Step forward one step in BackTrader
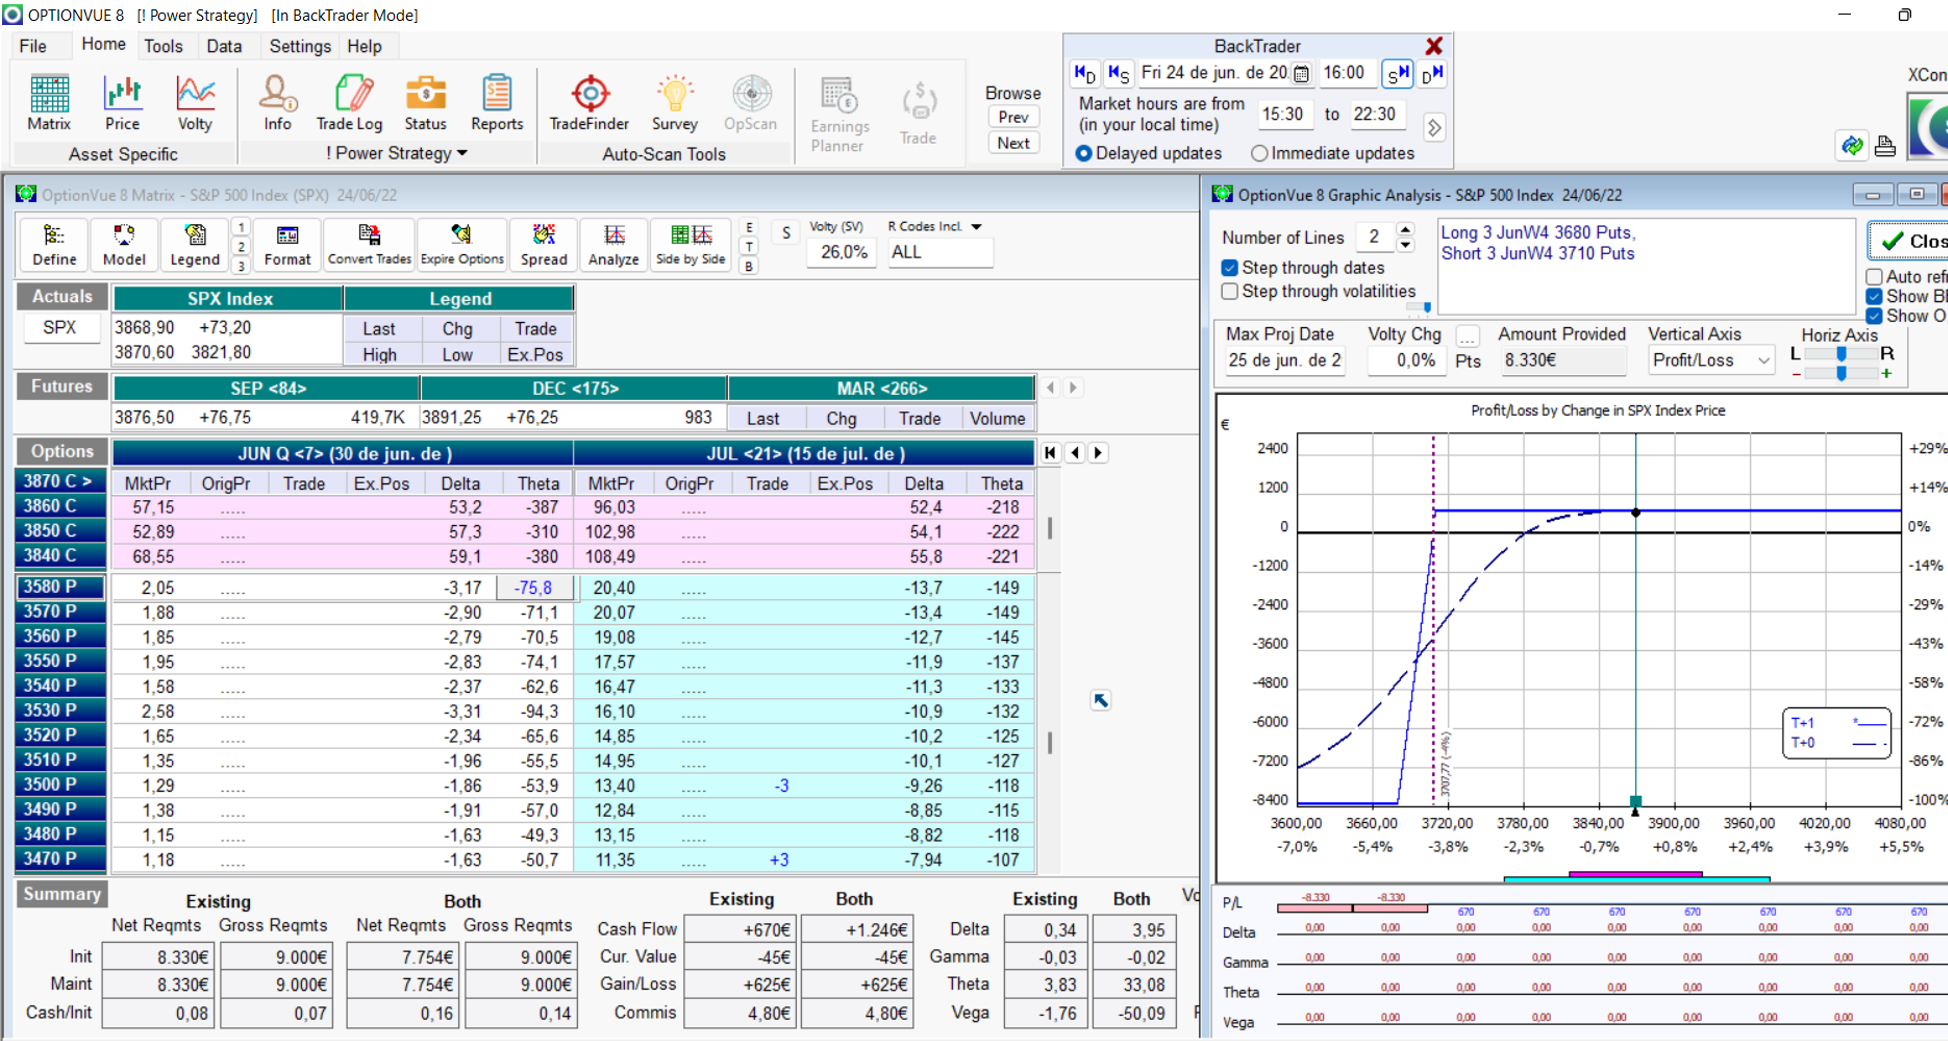Image resolution: width=1948 pixels, height=1041 pixels. [x=1397, y=73]
